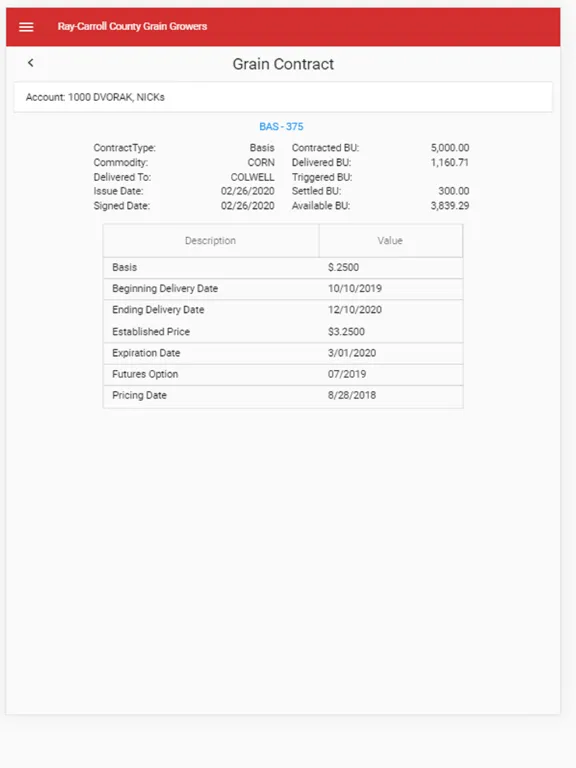Image resolution: width=576 pixels, height=768 pixels.
Task: Select the 07/2019 futures option value
Action: point(347,374)
